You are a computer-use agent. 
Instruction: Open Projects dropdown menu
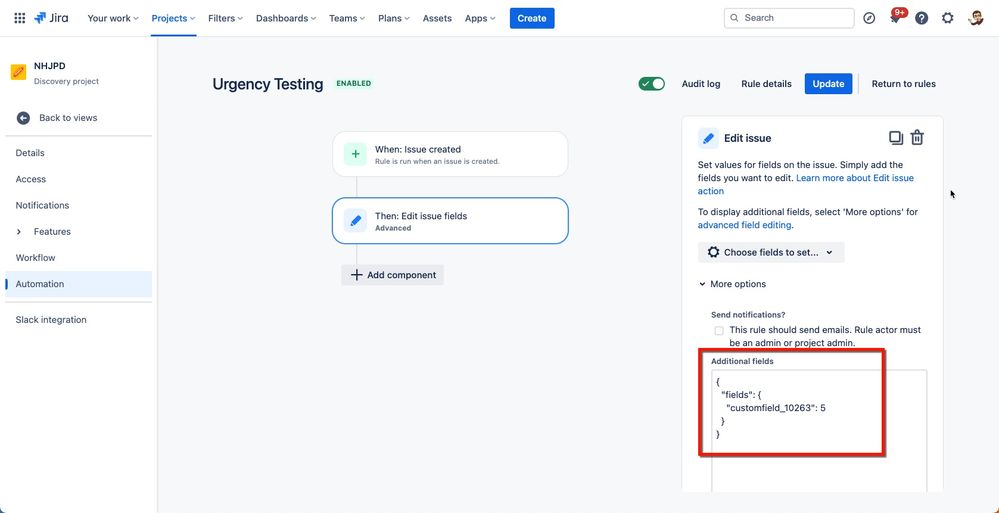pyautogui.click(x=173, y=18)
